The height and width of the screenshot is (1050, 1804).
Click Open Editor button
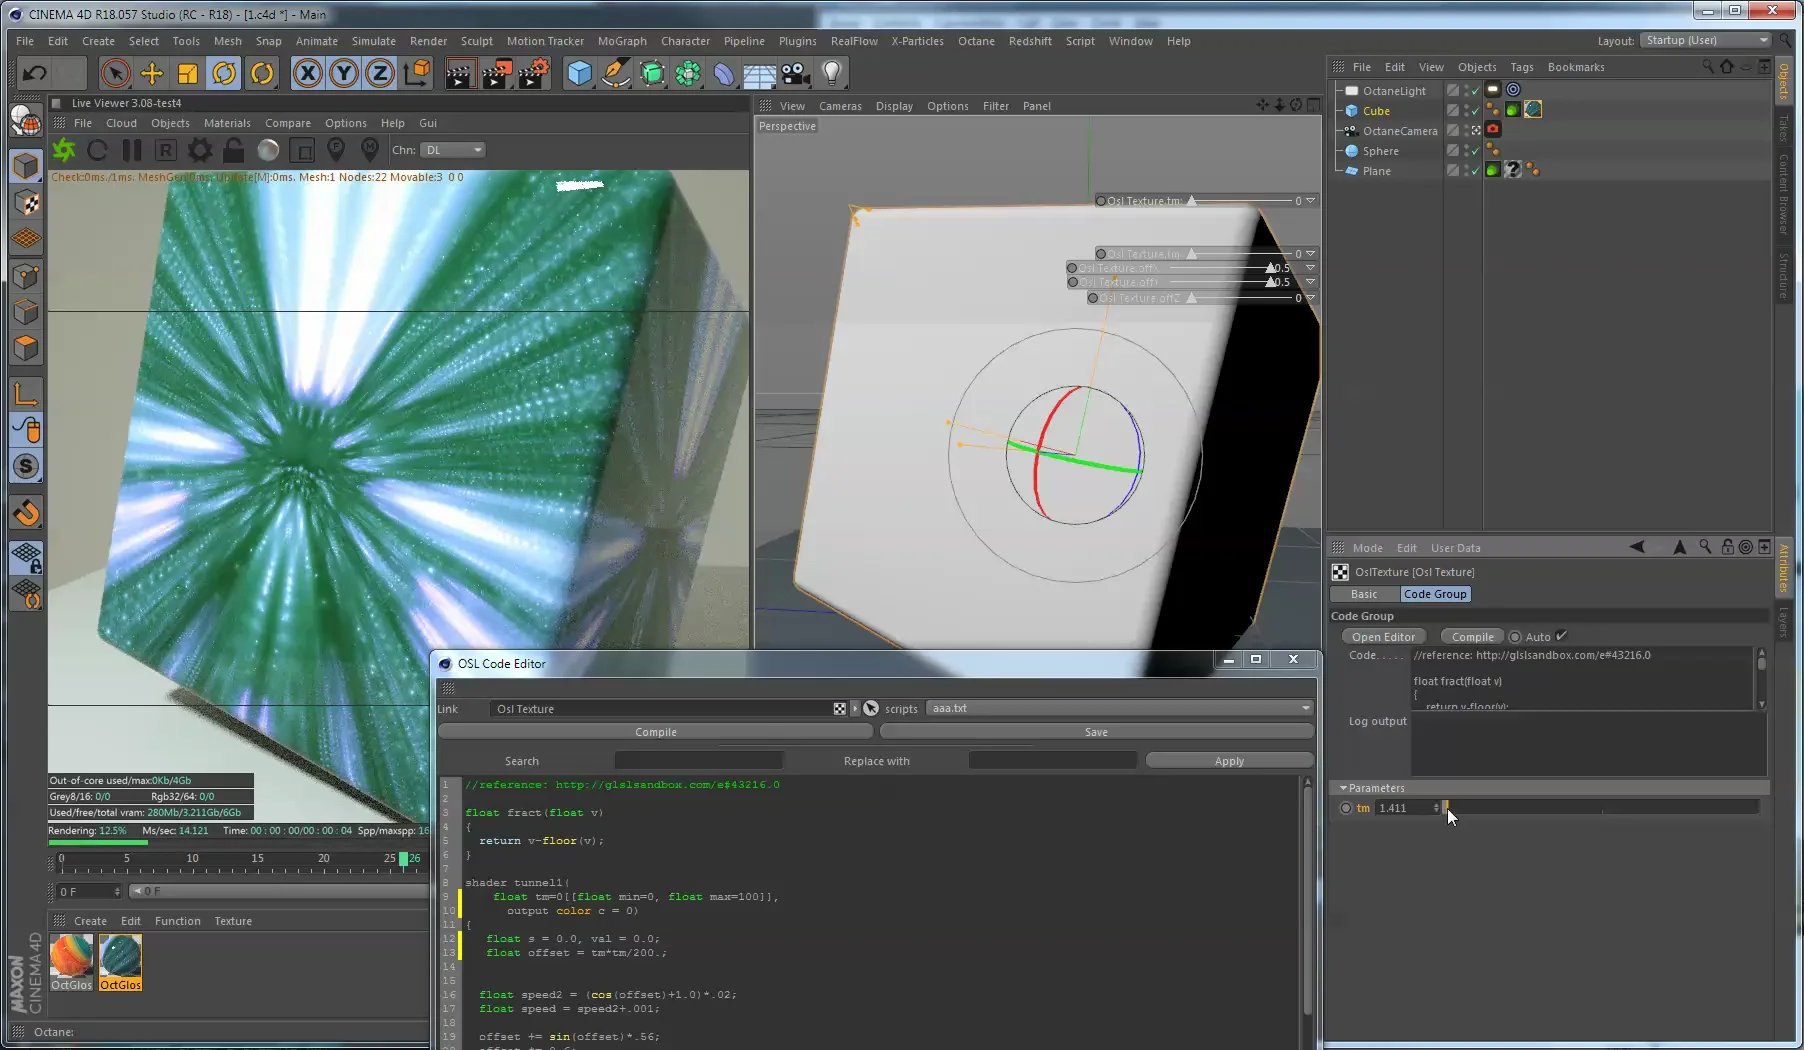point(1383,637)
